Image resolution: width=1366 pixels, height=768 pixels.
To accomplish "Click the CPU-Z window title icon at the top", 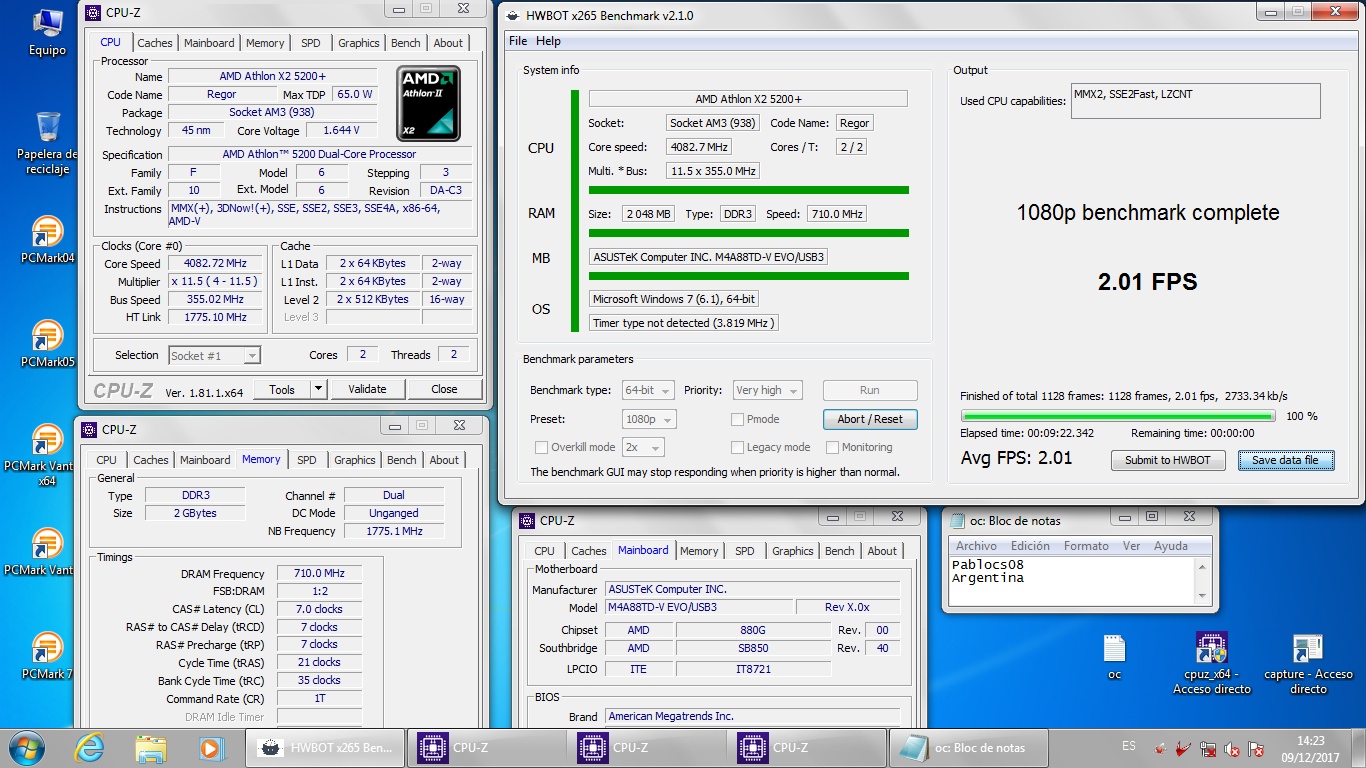I will pyautogui.click(x=93, y=13).
